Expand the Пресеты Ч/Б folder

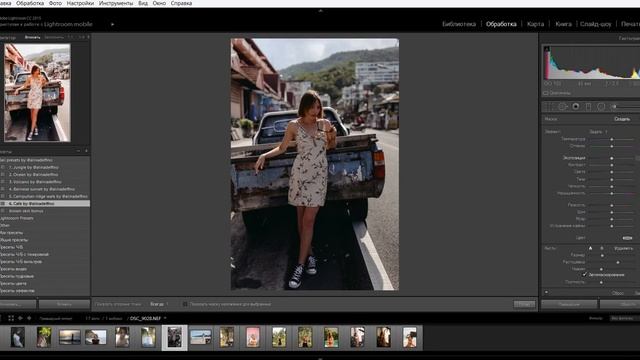[11, 247]
